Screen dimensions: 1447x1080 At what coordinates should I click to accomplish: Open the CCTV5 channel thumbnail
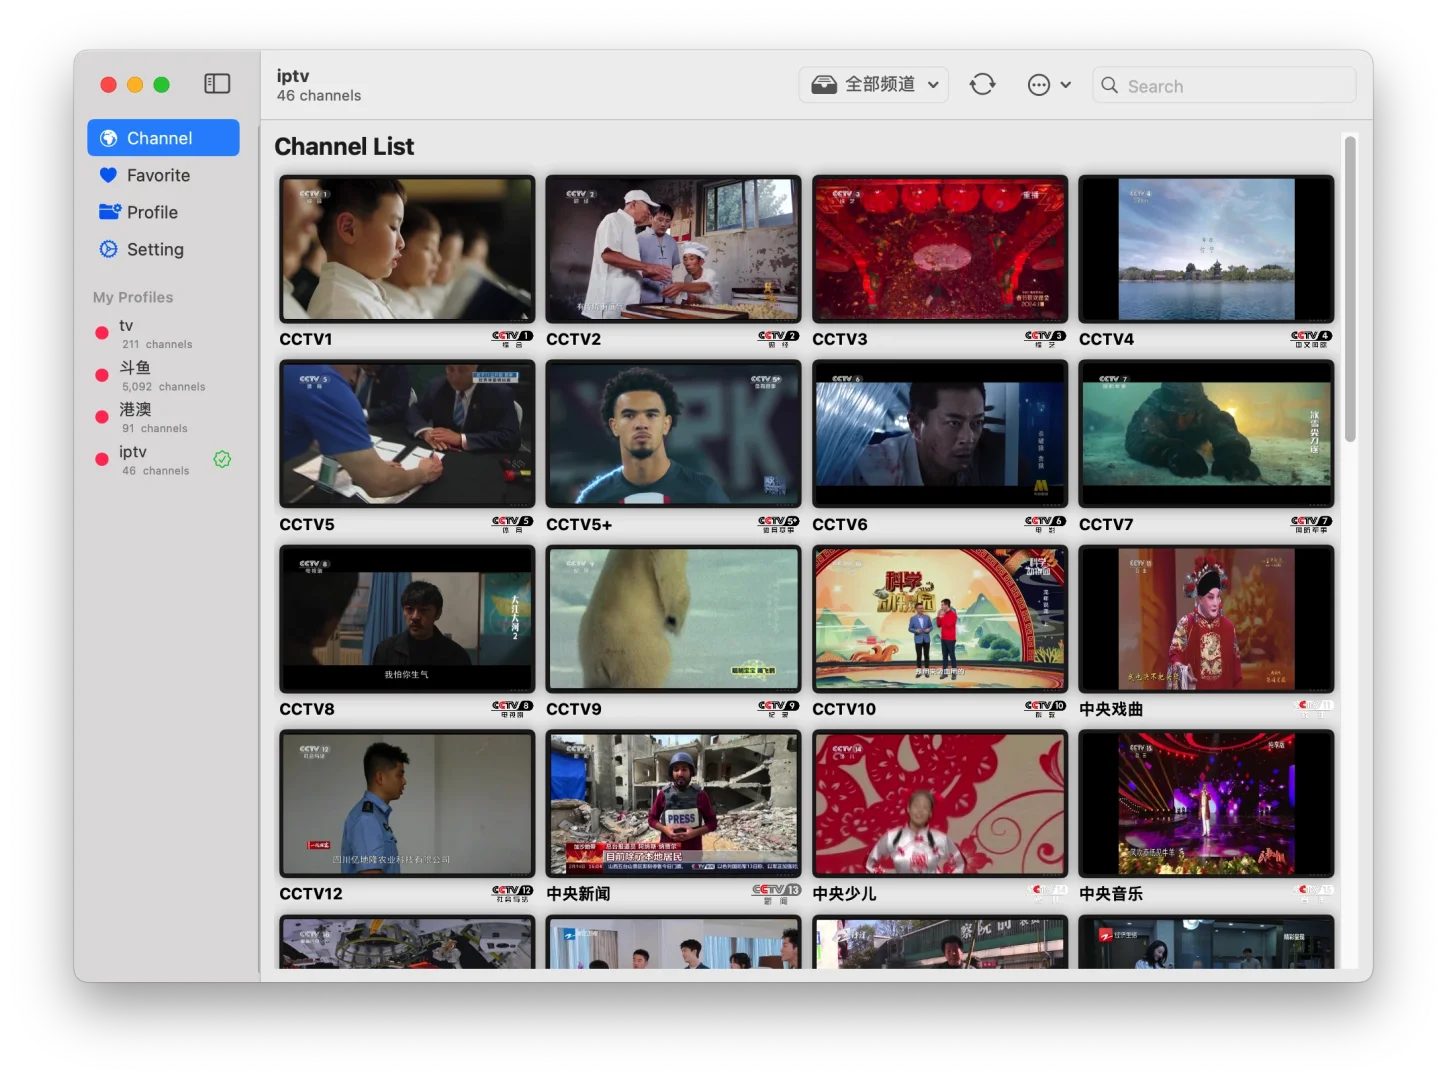[406, 433]
